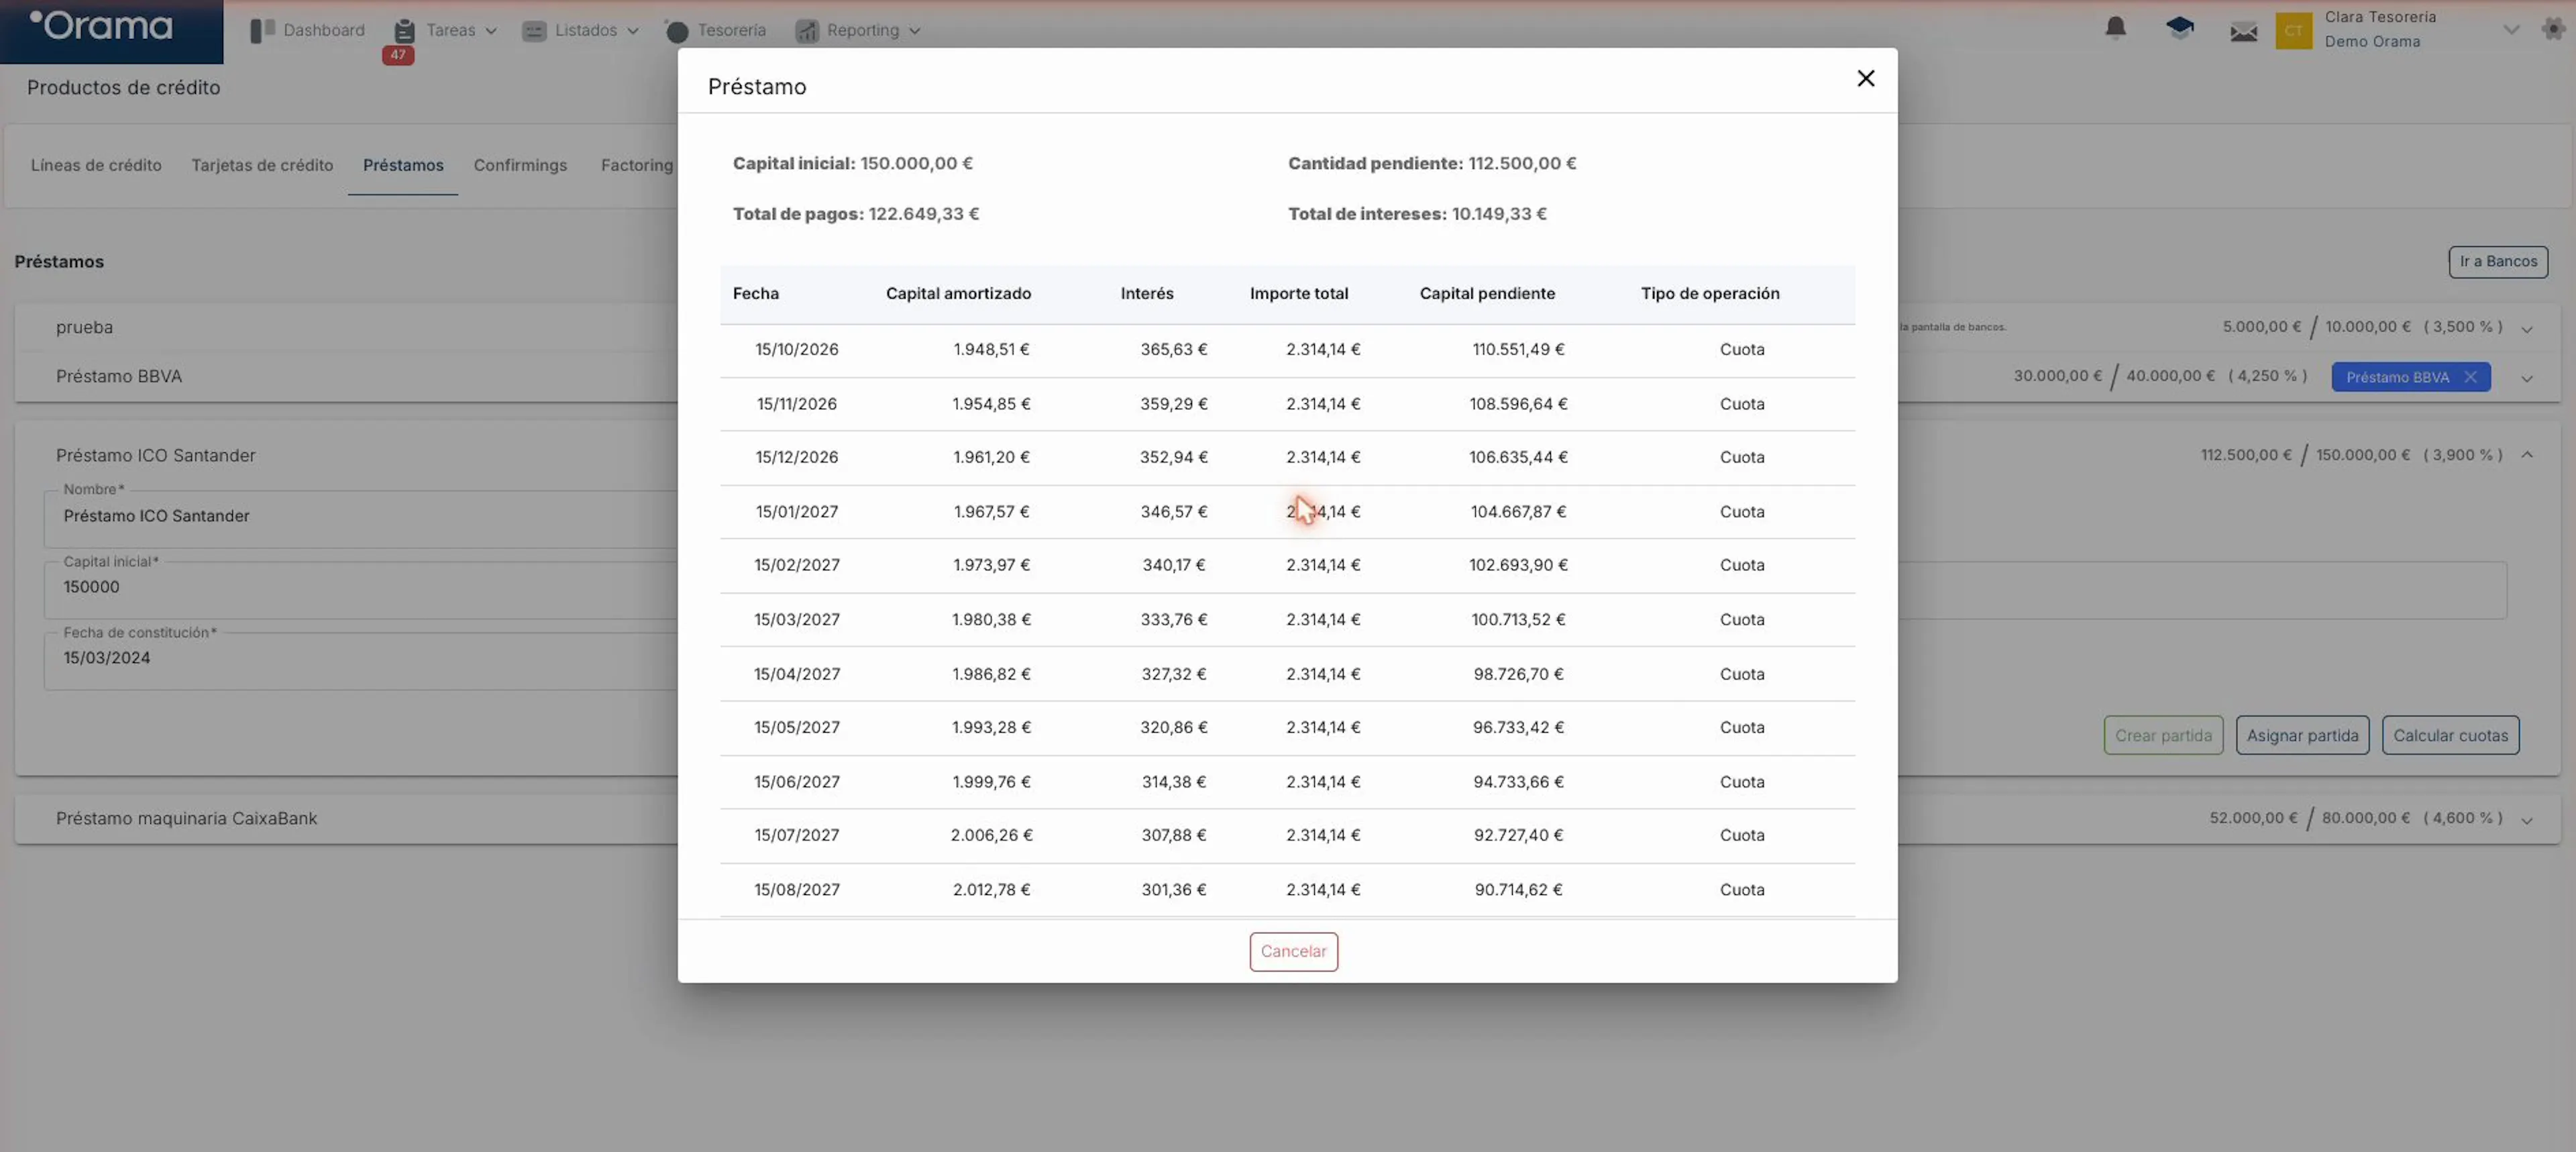Click the Crear partida button
The height and width of the screenshot is (1152, 2576).
tap(2163, 735)
